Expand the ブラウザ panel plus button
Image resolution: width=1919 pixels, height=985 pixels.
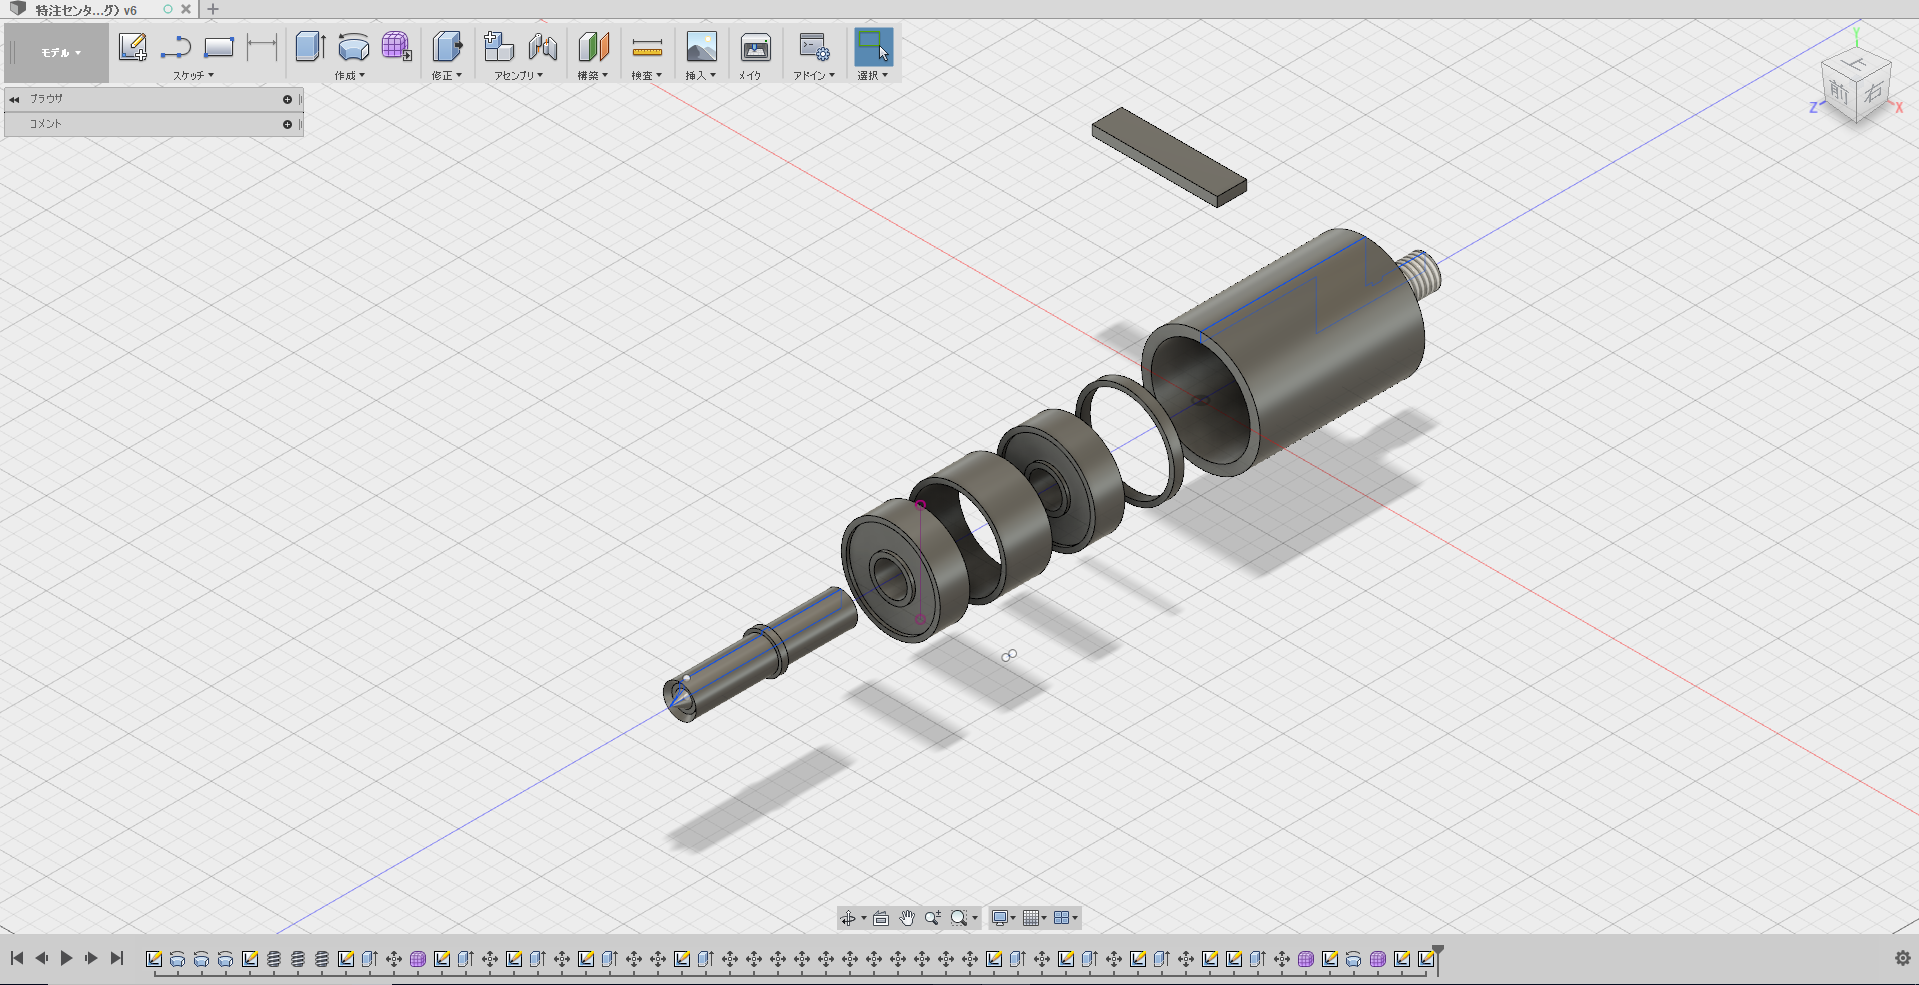tap(287, 99)
